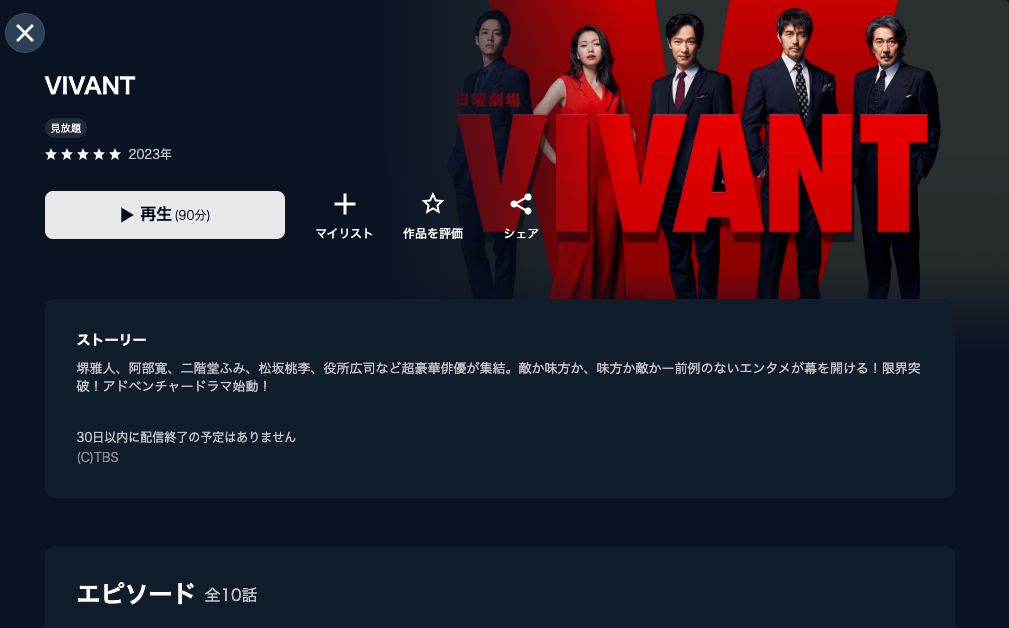
Task: Click the 日曜劇場 label on the poster
Action: (x=488, y=100)
